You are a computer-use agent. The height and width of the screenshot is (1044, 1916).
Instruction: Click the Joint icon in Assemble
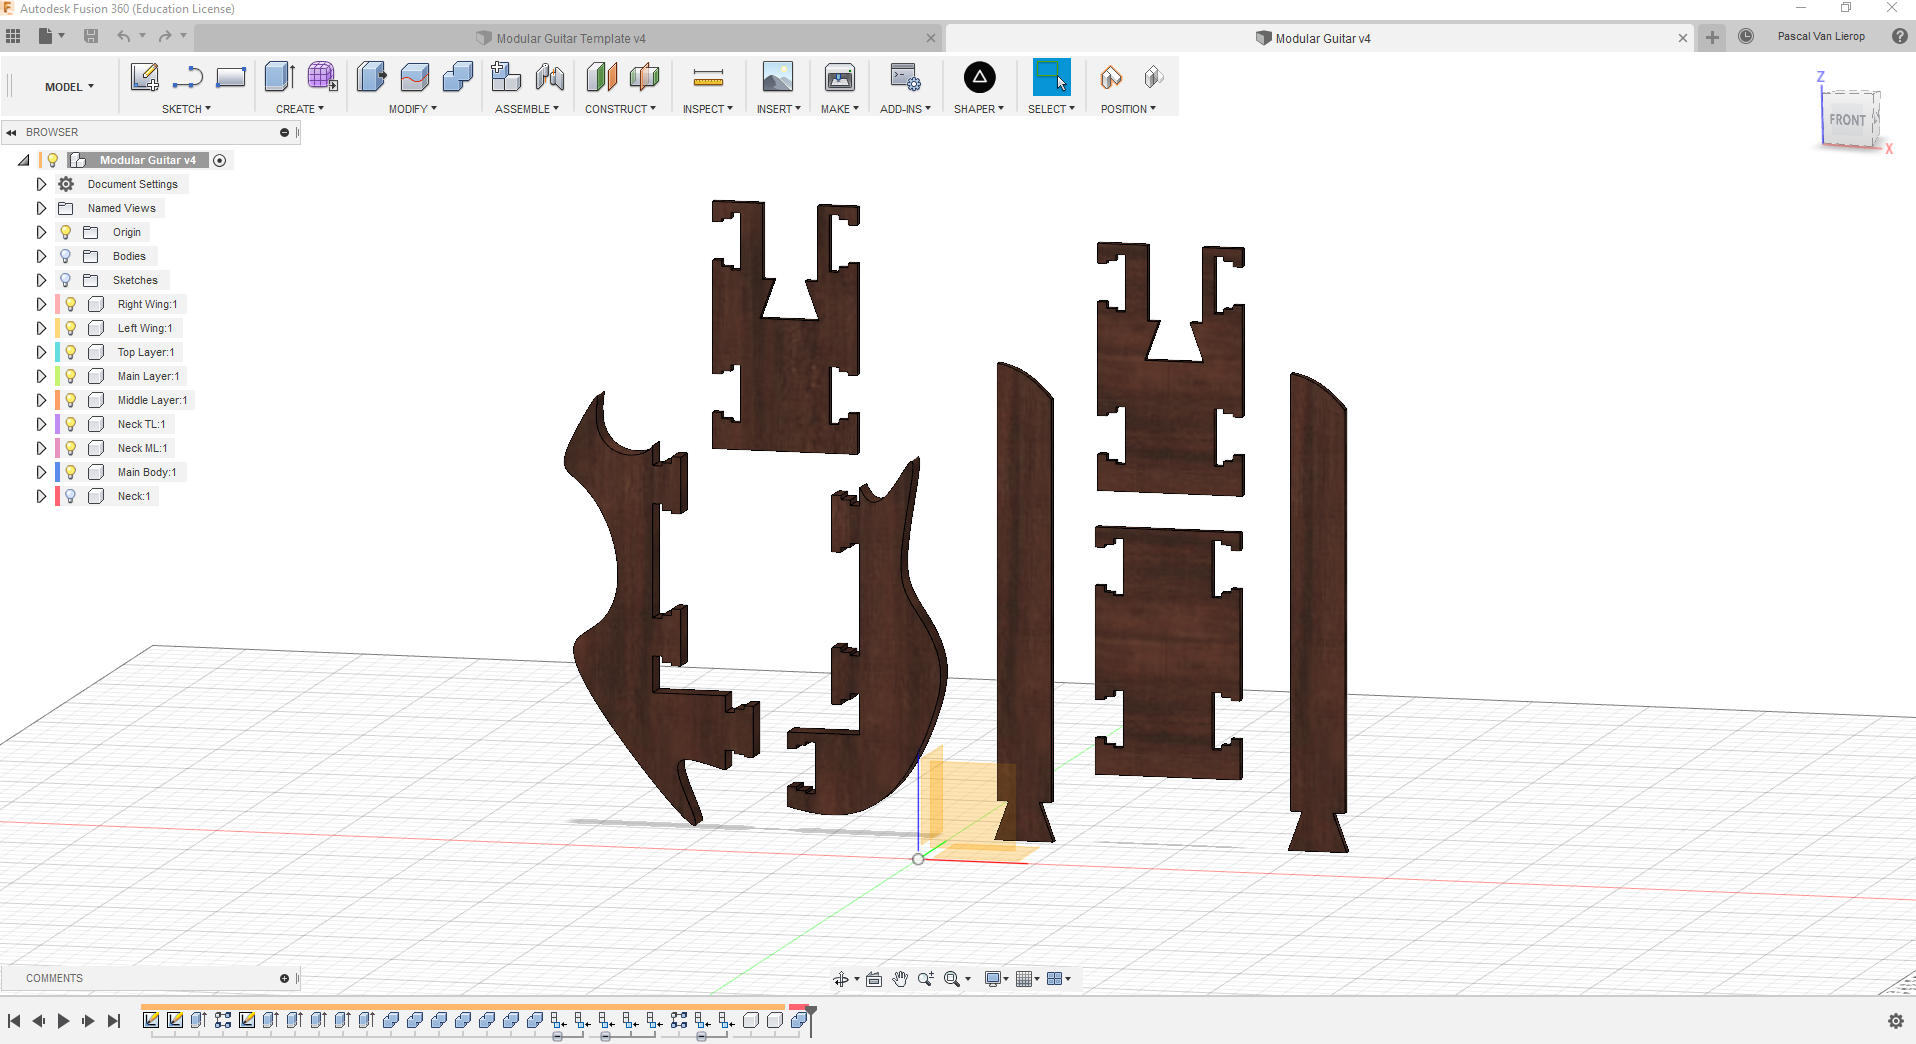point(549,77)
